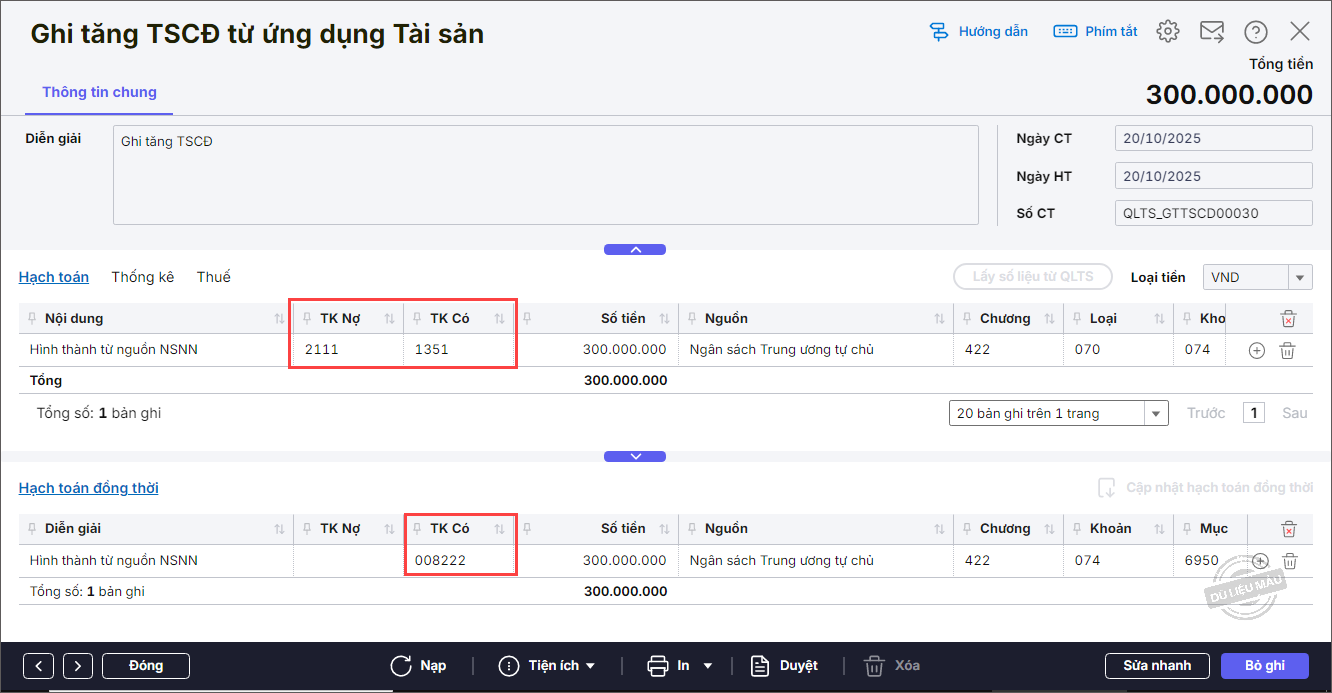Image resolution: width=1332 pixels, height=693 pixels.
Task: Sort by Khoản column arrows
Action: [1159, 529]
